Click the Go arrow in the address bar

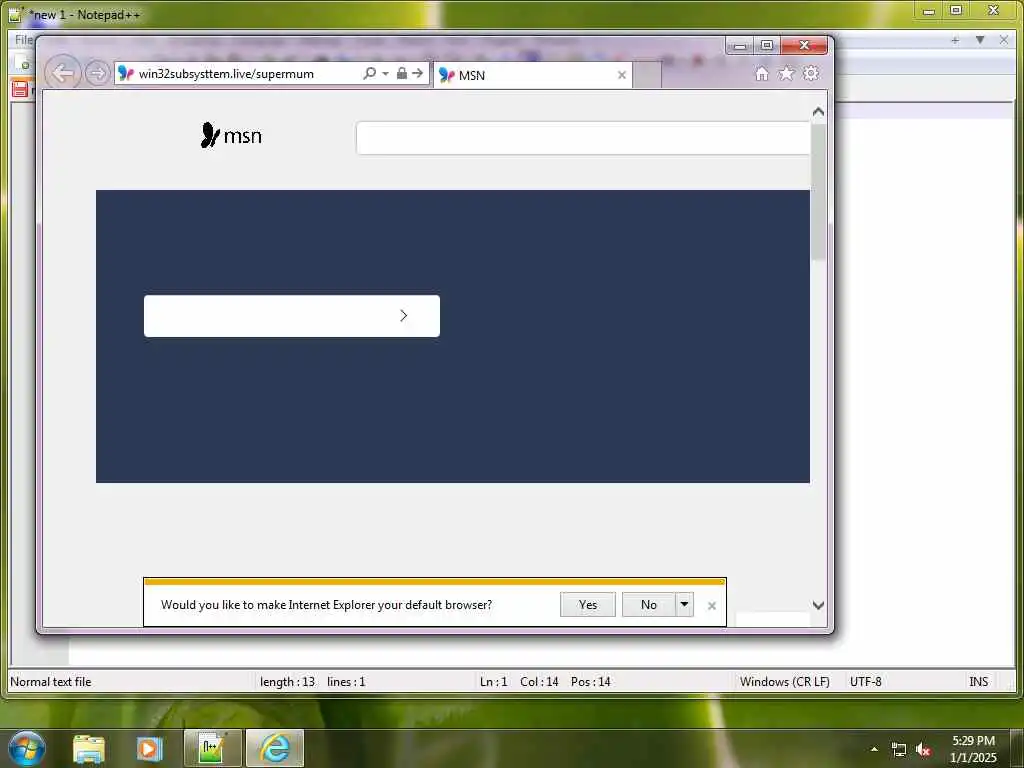coord(418,73)
